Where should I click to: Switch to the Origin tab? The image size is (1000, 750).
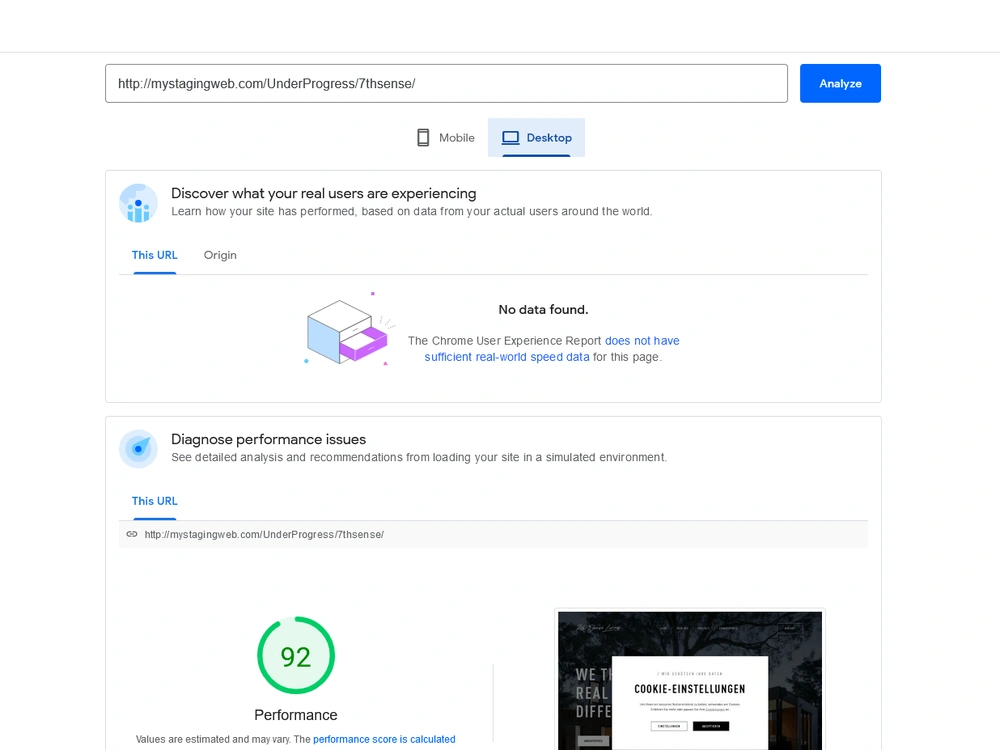click(220, 255)
